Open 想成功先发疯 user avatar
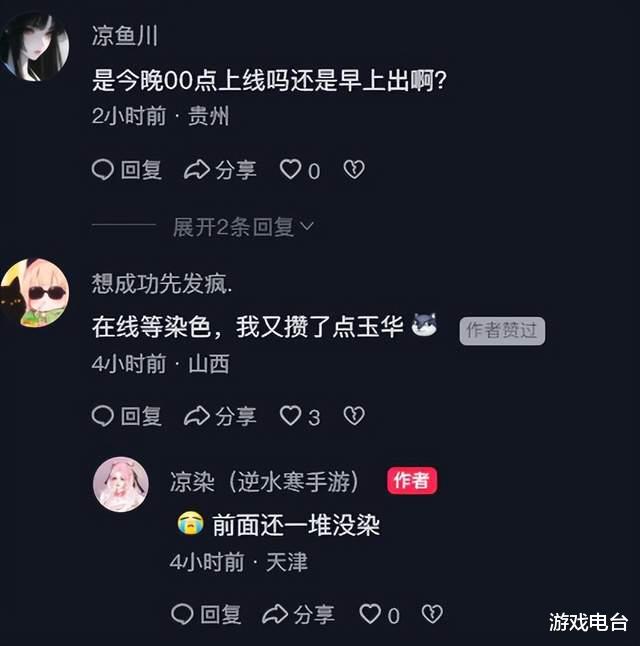This screenshot has height=646, width=640. [35, 293]
